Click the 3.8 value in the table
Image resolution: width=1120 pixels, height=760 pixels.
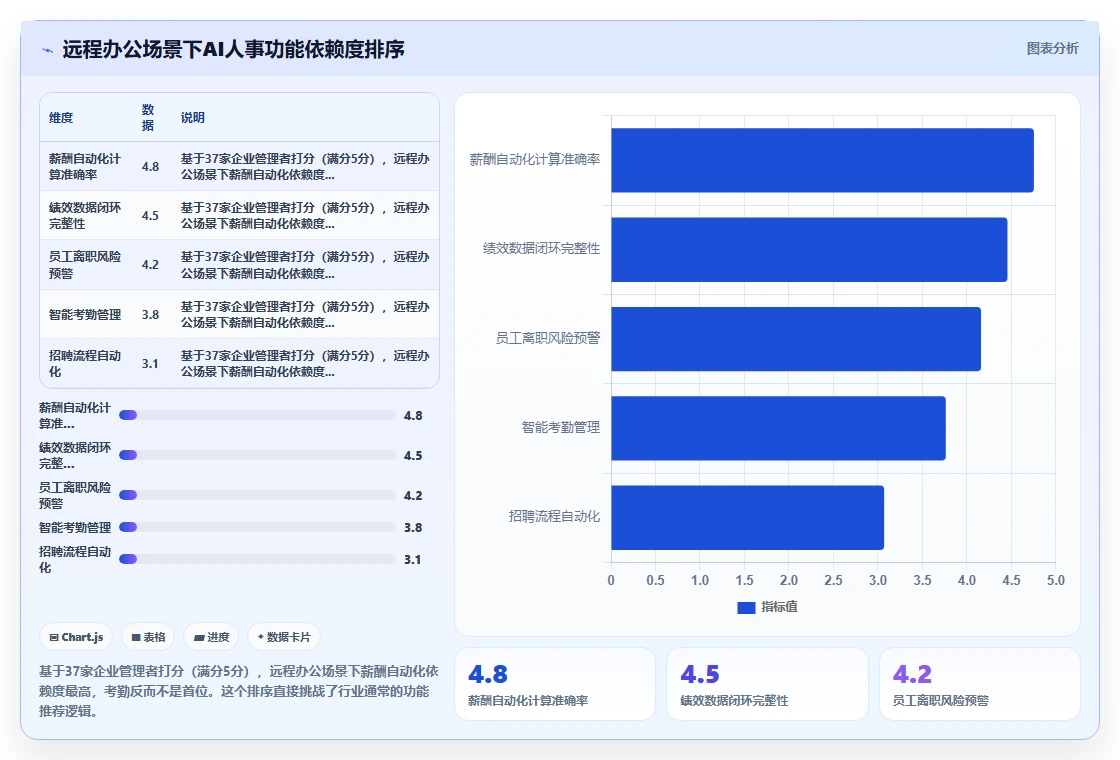point(150,314)
